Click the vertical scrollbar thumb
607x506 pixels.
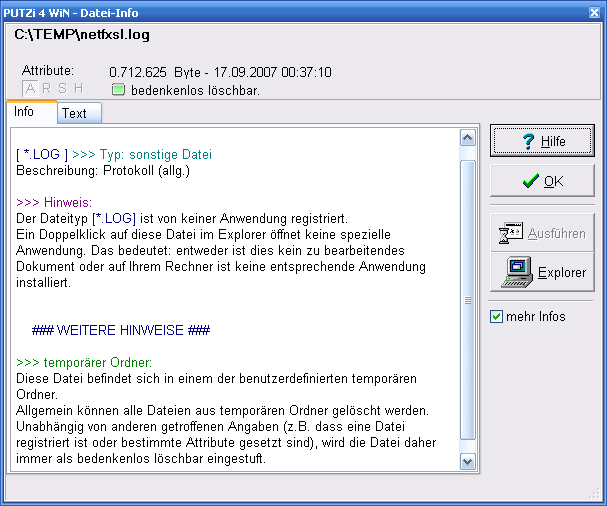pyautogui.click(x=468, y=300)
